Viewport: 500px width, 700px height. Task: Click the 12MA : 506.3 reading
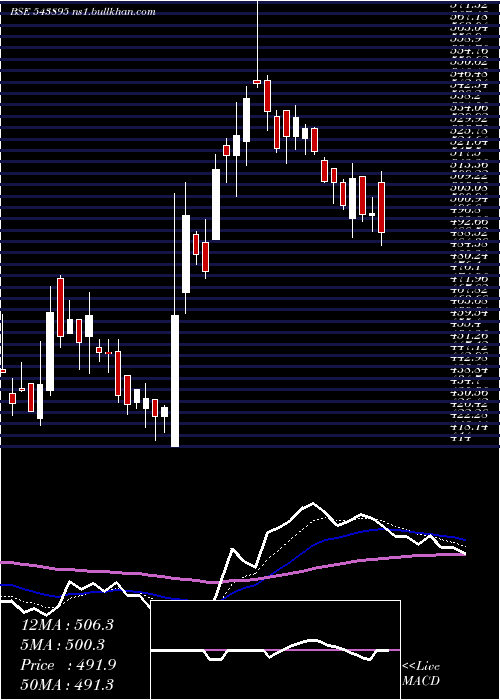(x=67, y=625)
